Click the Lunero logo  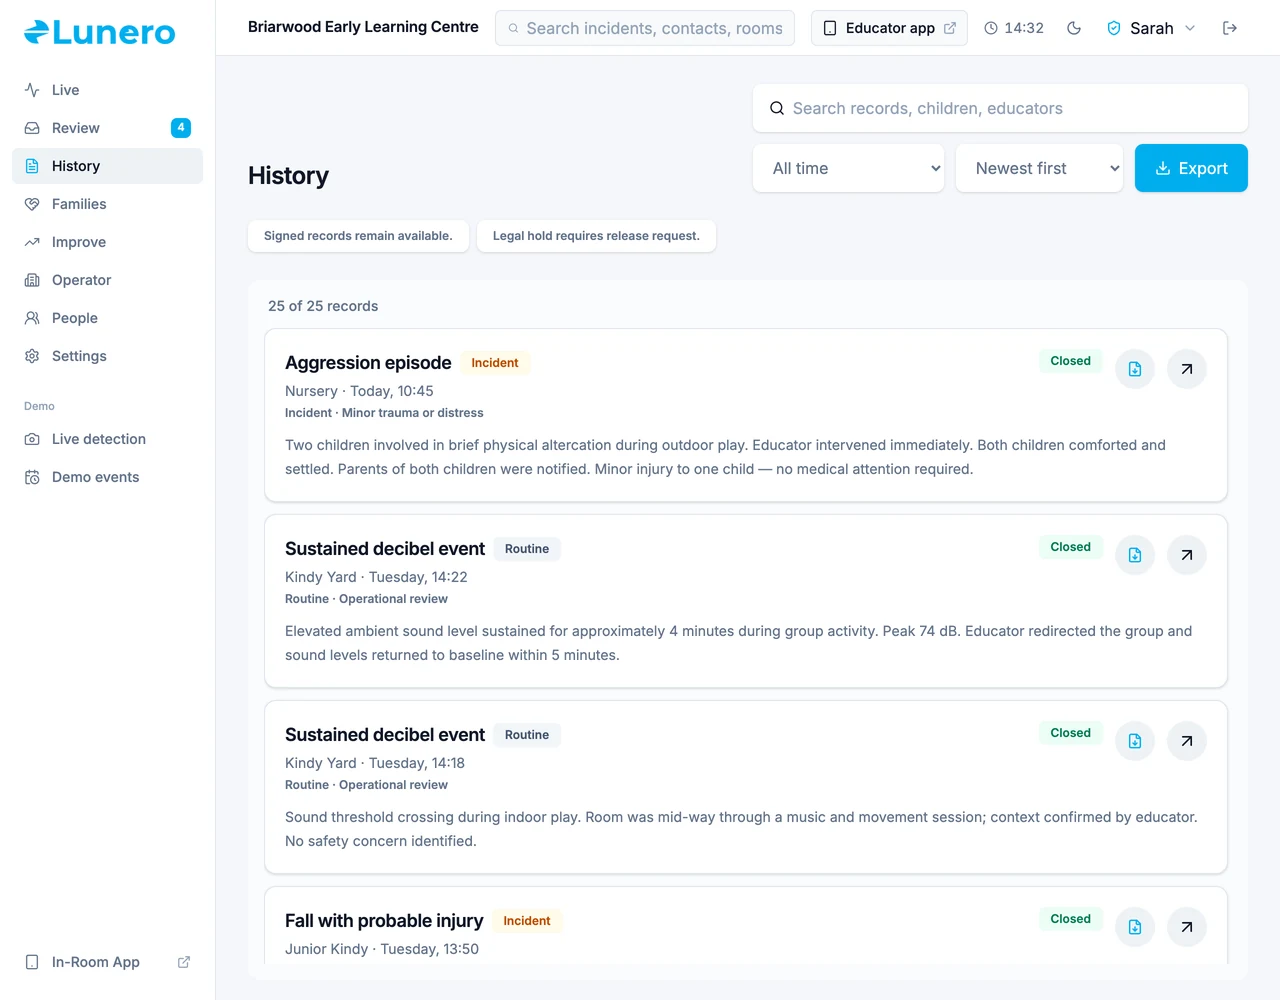pyautogui.click(x=100, y=32)
